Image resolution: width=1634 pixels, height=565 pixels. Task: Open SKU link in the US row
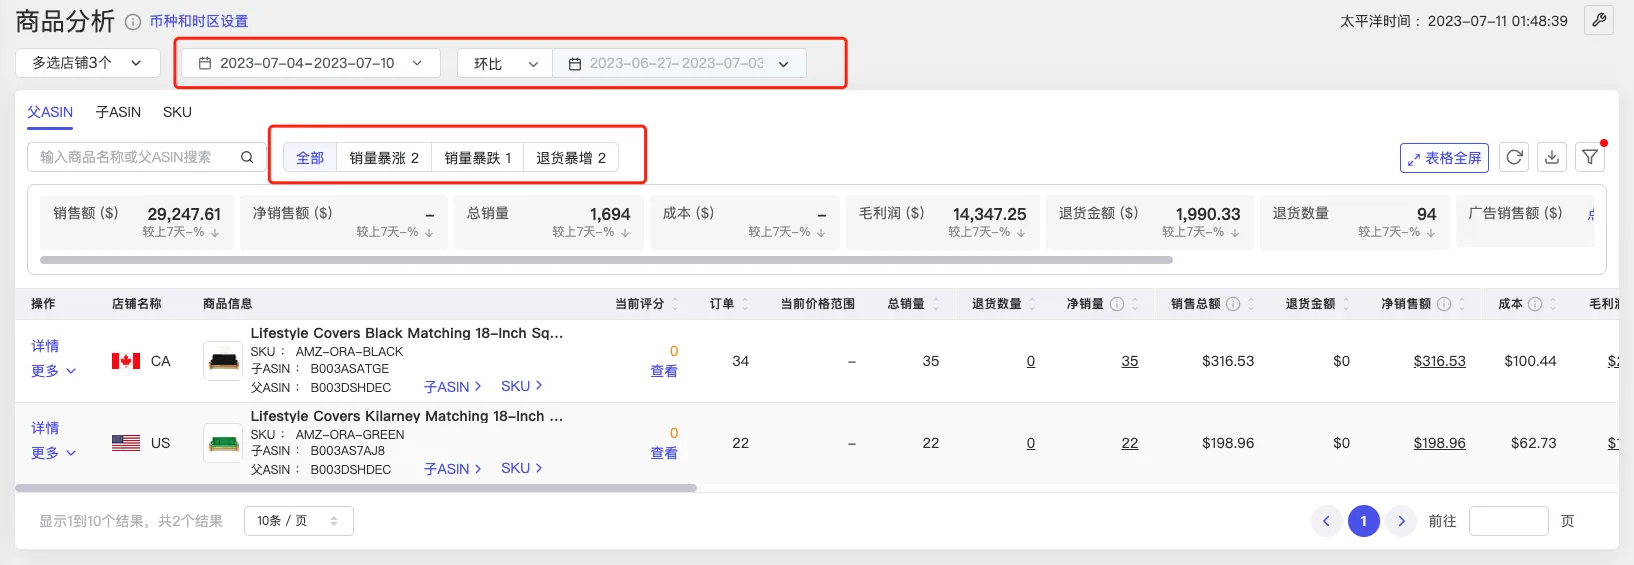point(522,468)
